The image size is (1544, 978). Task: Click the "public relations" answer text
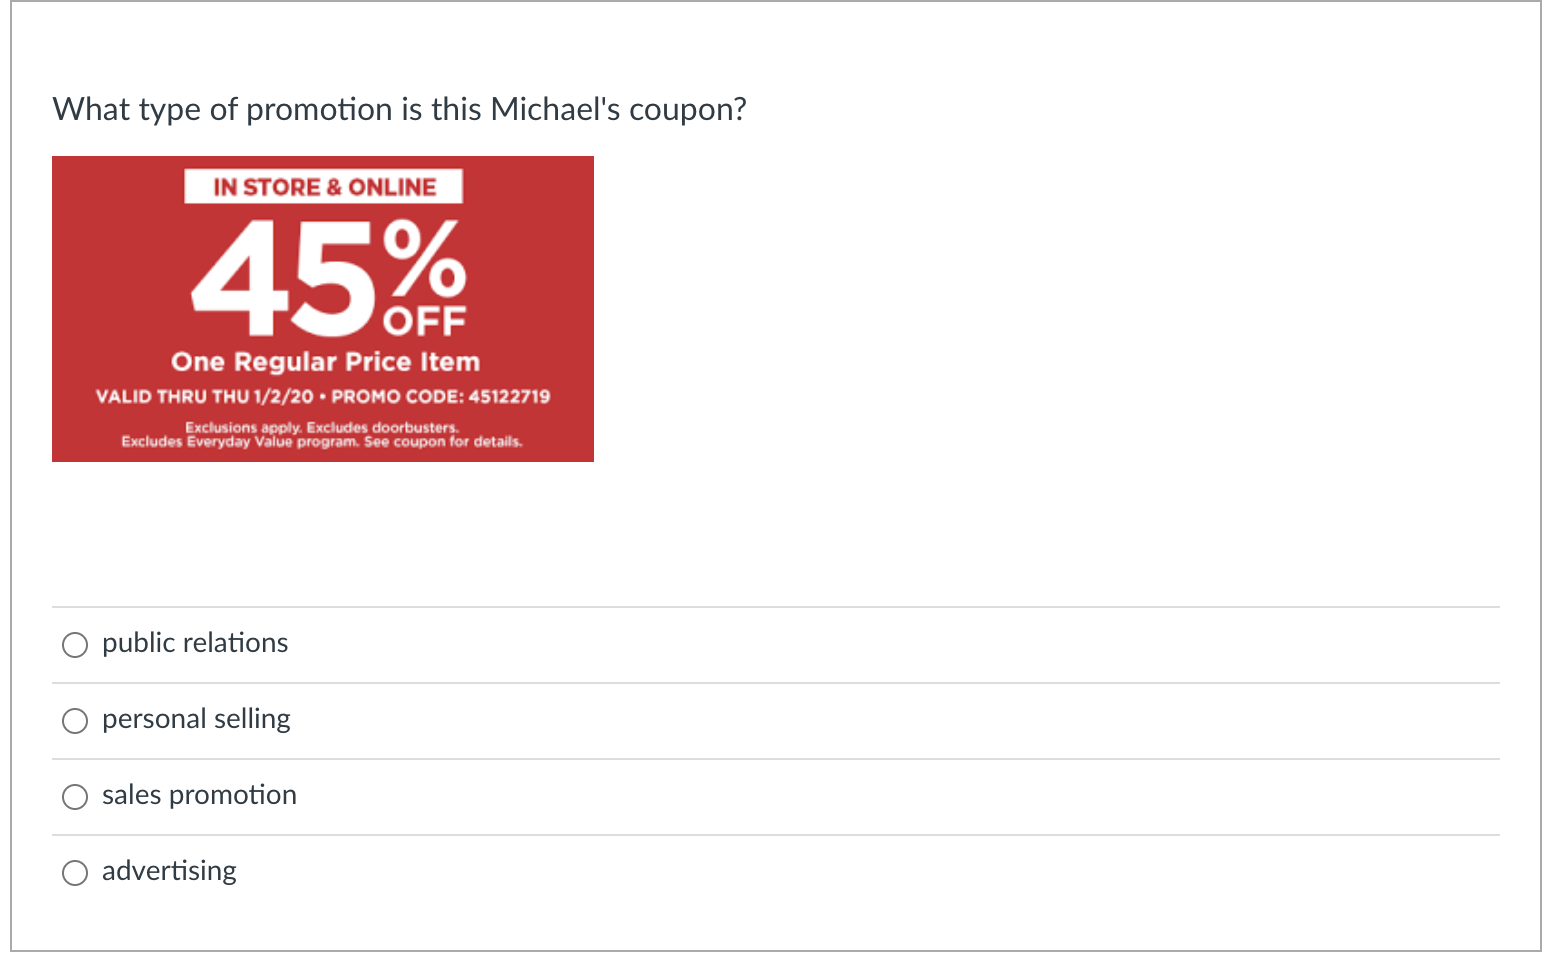195,643
